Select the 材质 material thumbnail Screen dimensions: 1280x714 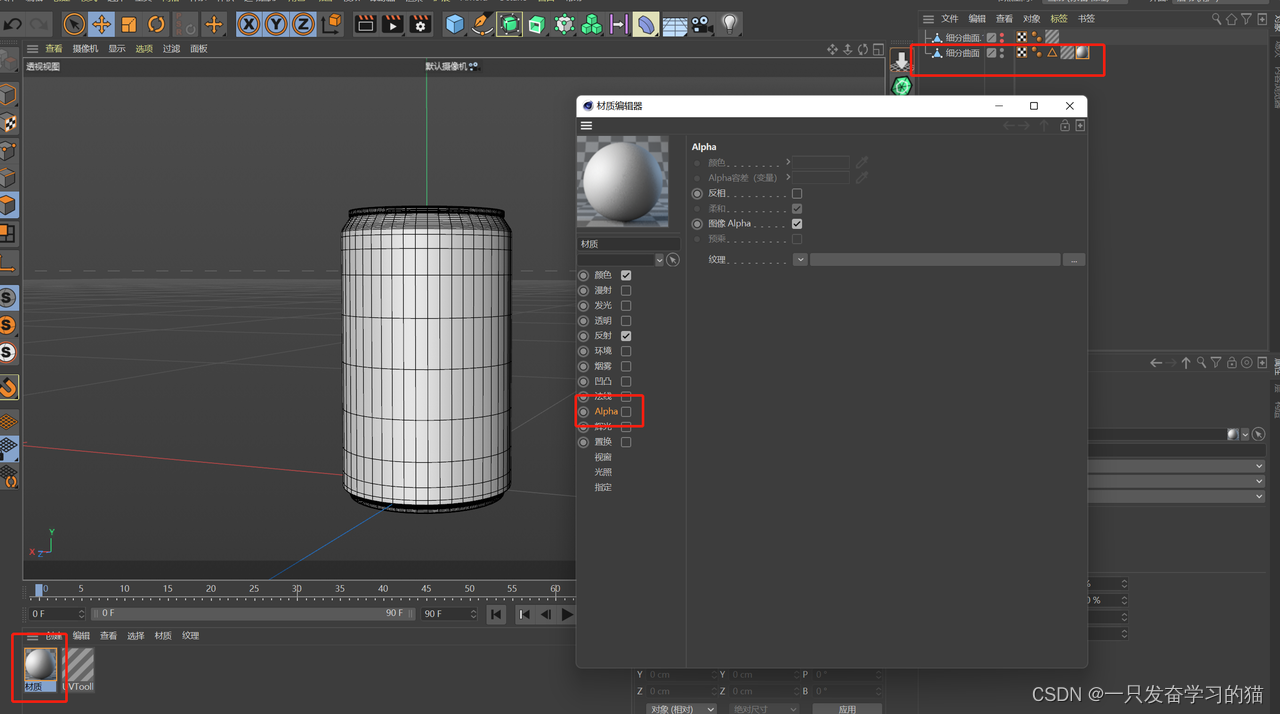[x=40, y=666]
